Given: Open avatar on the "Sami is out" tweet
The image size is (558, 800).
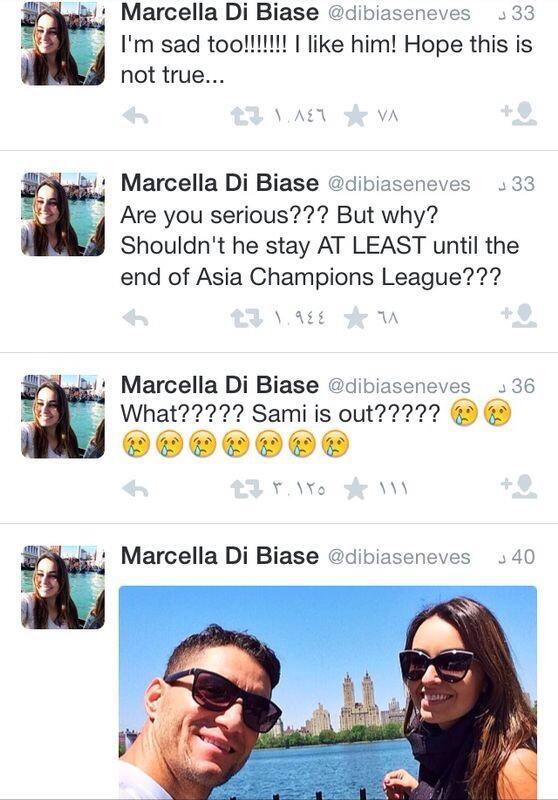Looking at the screenshot, I should point(63,416).
